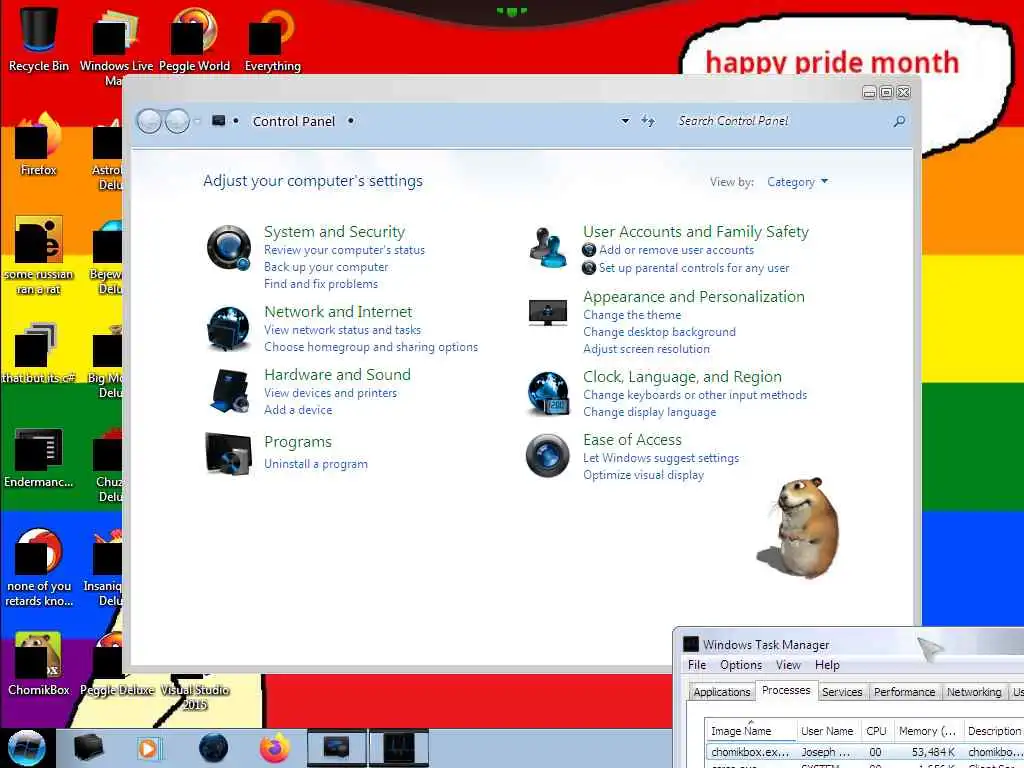Sort by Image Name column in Task Manager
This screenshot has width=1024, height=768.
[750, 731]
